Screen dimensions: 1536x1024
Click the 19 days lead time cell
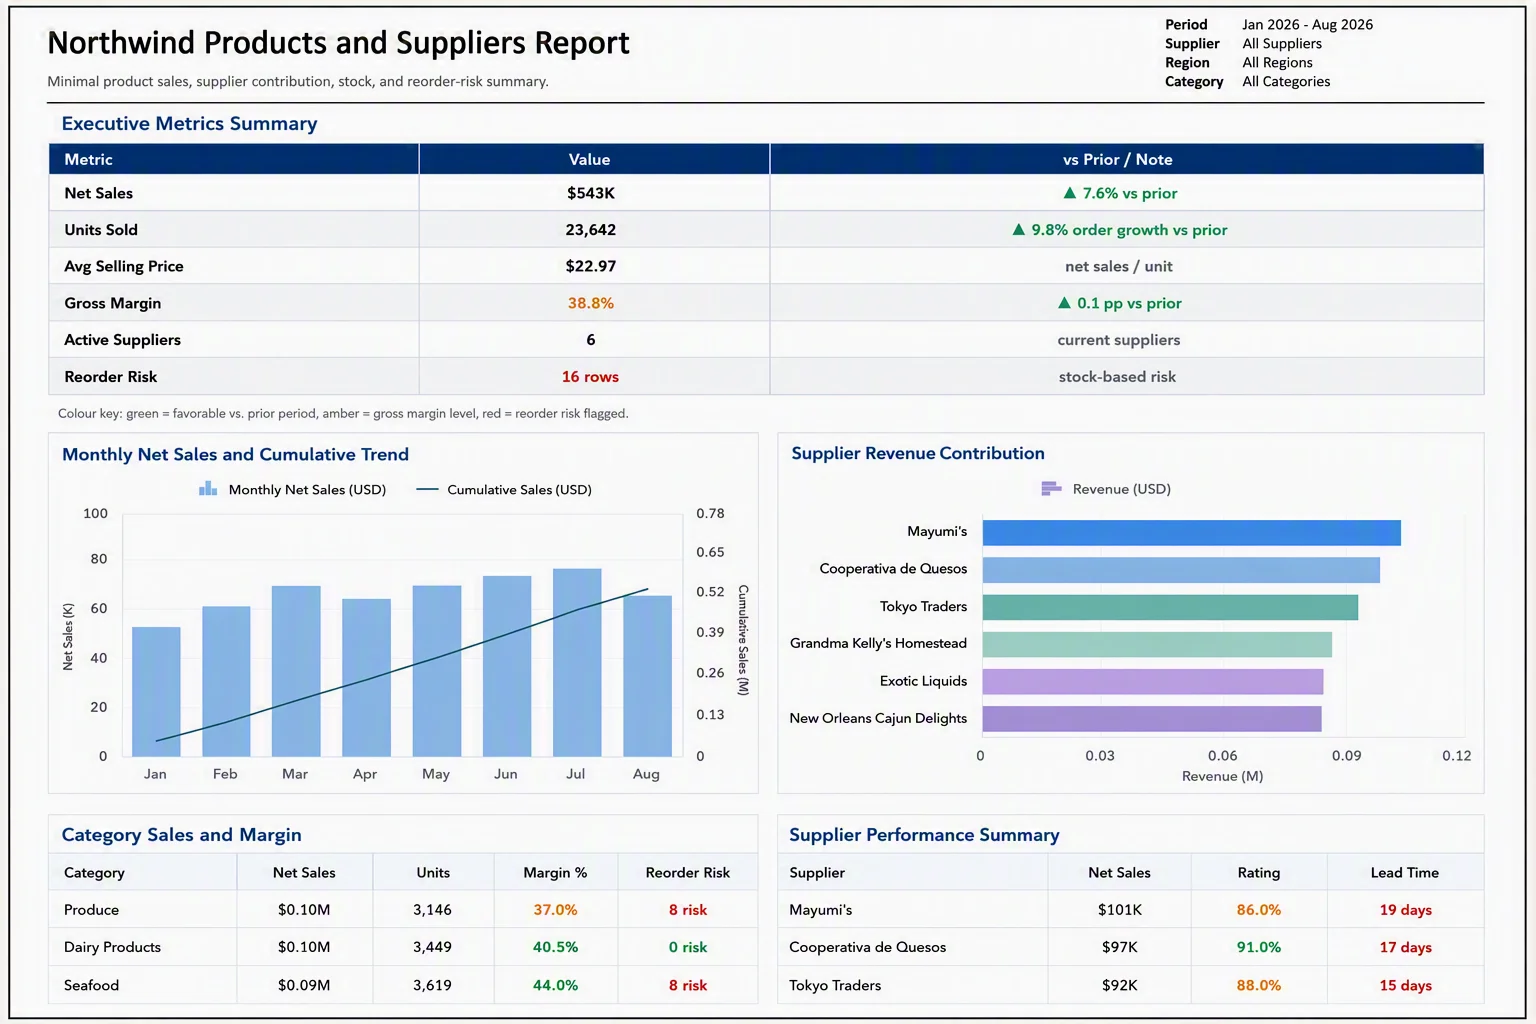coord(1405,909)
